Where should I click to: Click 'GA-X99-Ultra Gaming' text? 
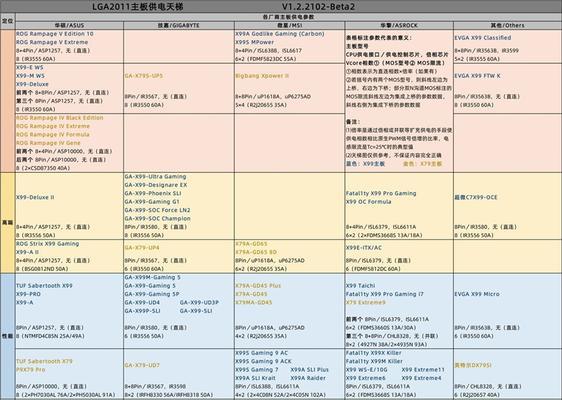(156, 176)
